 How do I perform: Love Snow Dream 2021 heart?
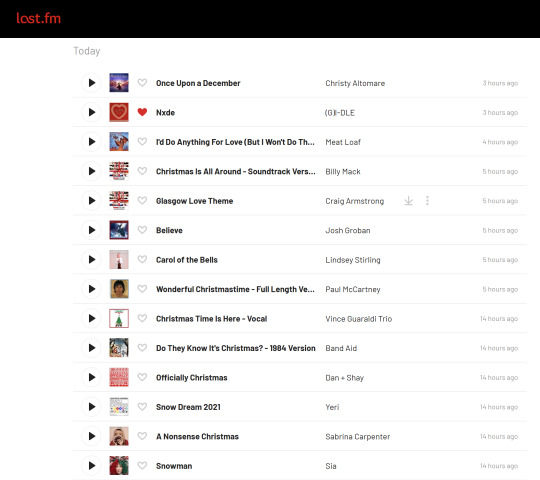142,407
